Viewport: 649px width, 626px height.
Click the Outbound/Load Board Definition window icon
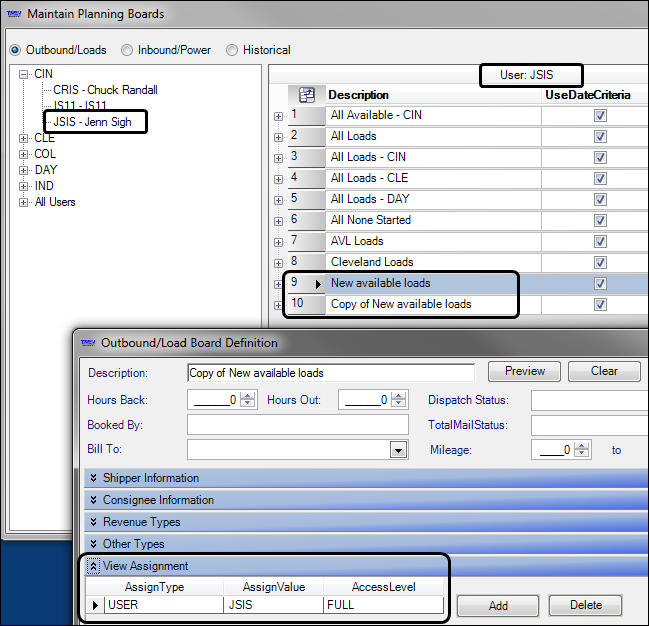[87, 343]
